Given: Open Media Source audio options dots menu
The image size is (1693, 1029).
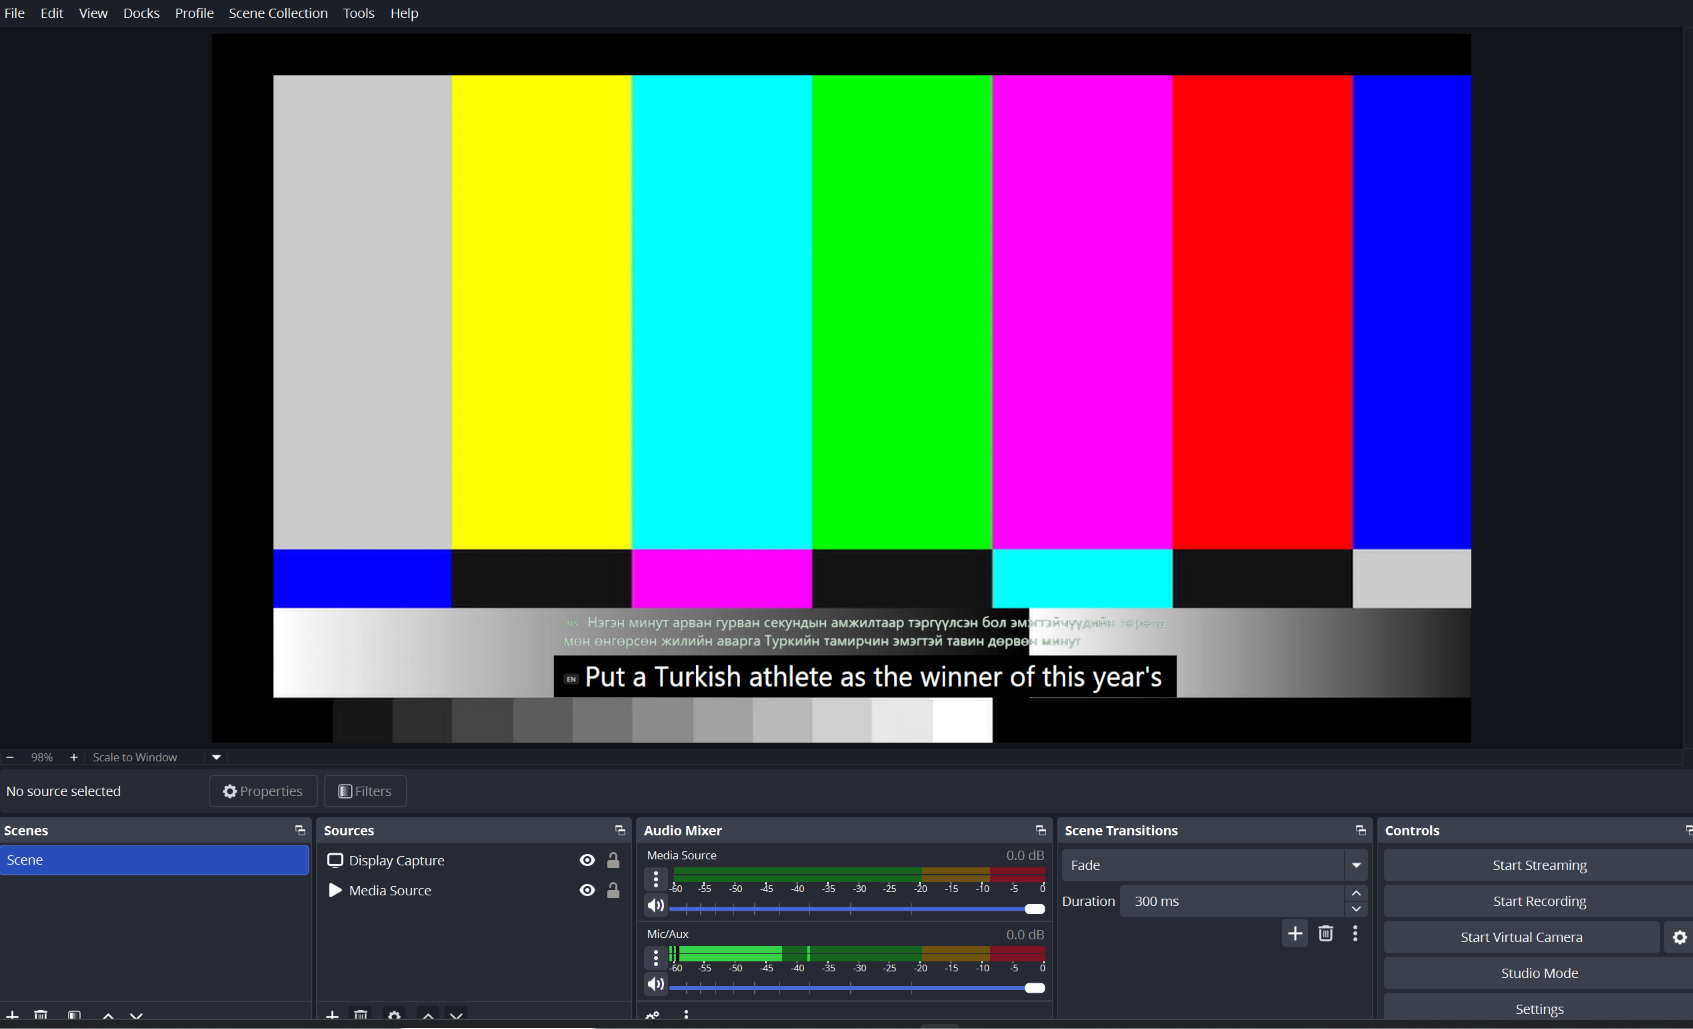Looking at the screenshot, I should click(x=656, y=879).
